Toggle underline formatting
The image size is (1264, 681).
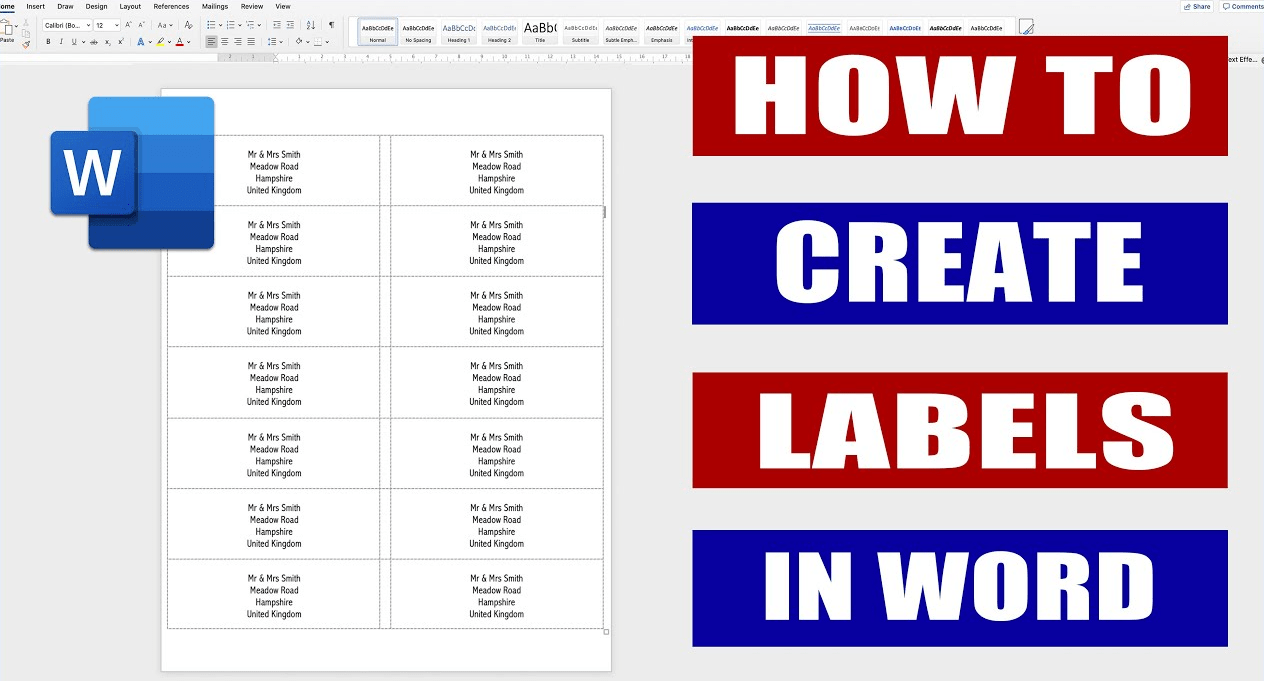coord(74,42)
